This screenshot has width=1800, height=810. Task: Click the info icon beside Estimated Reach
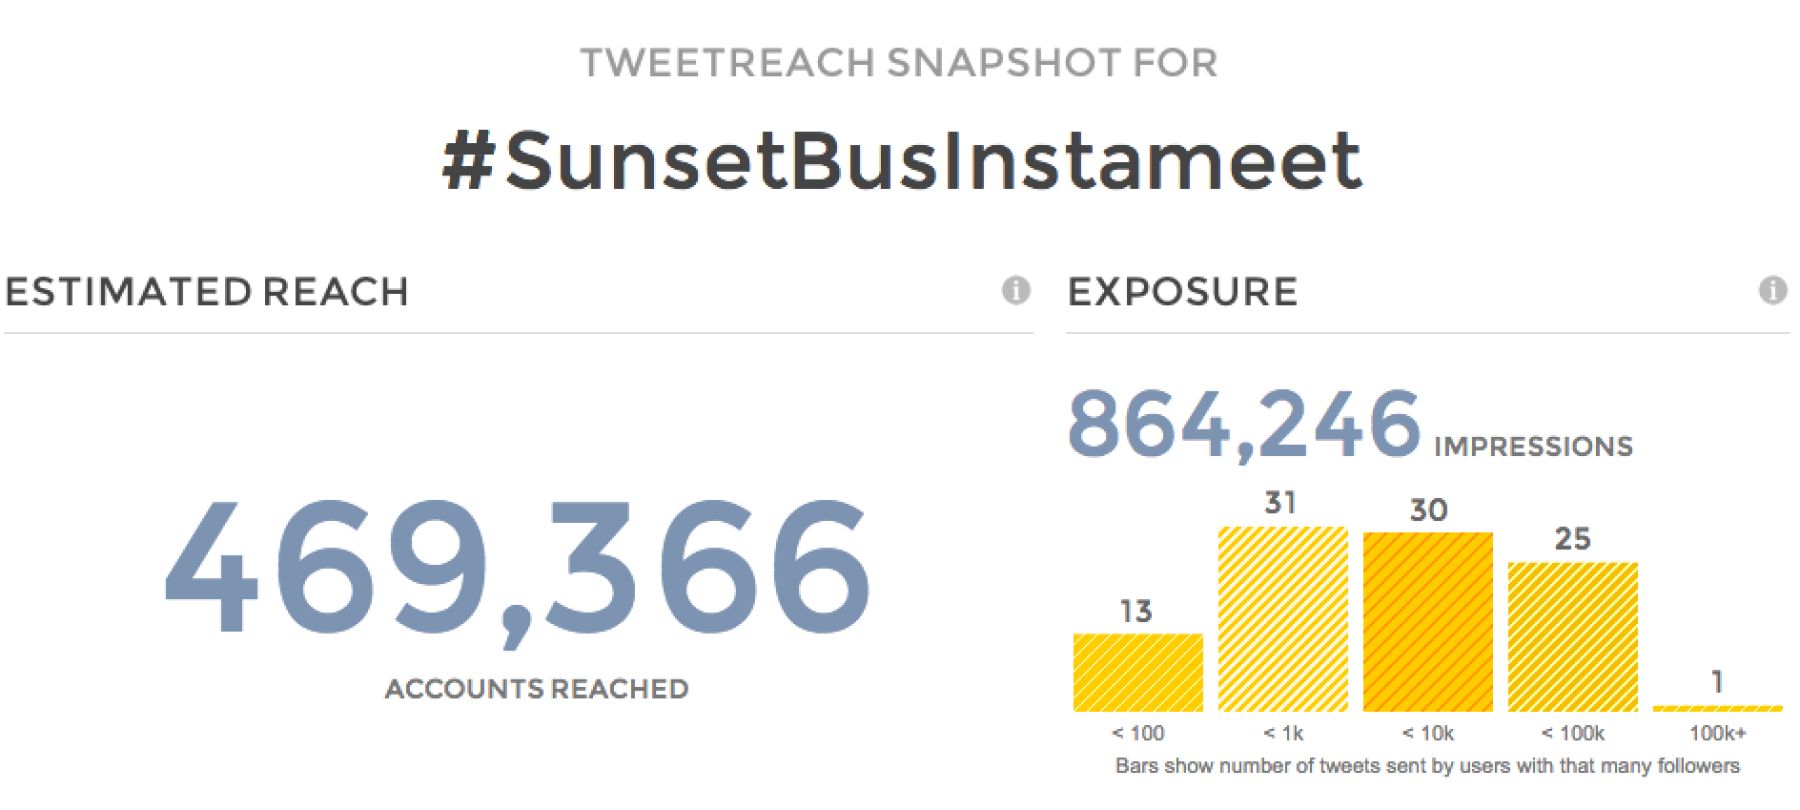tap(1016, 290)
